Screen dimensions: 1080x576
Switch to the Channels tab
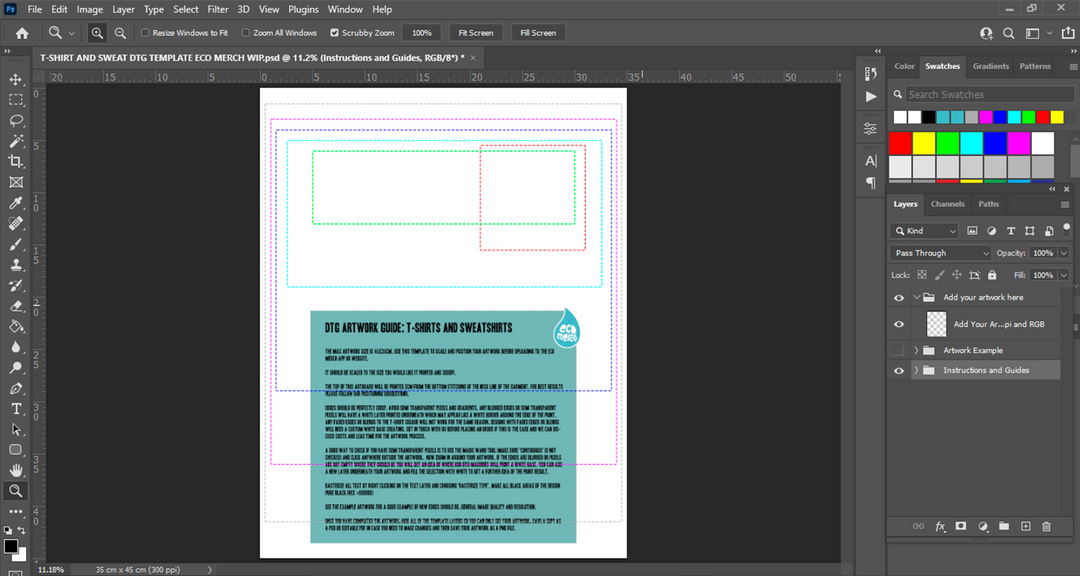(x=947, y=204)
